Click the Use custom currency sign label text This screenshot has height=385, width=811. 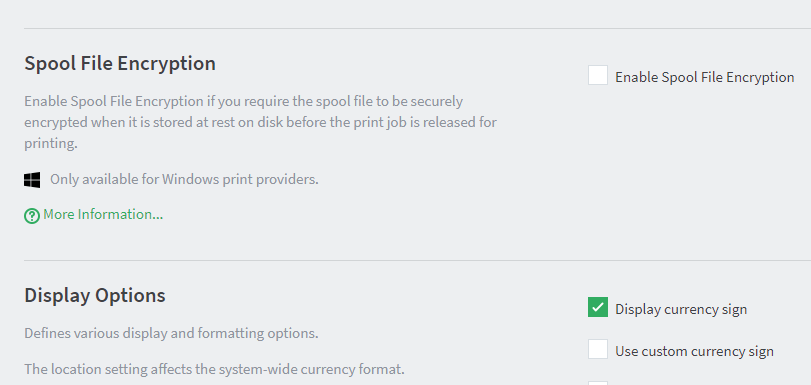[x=694, y=351]
